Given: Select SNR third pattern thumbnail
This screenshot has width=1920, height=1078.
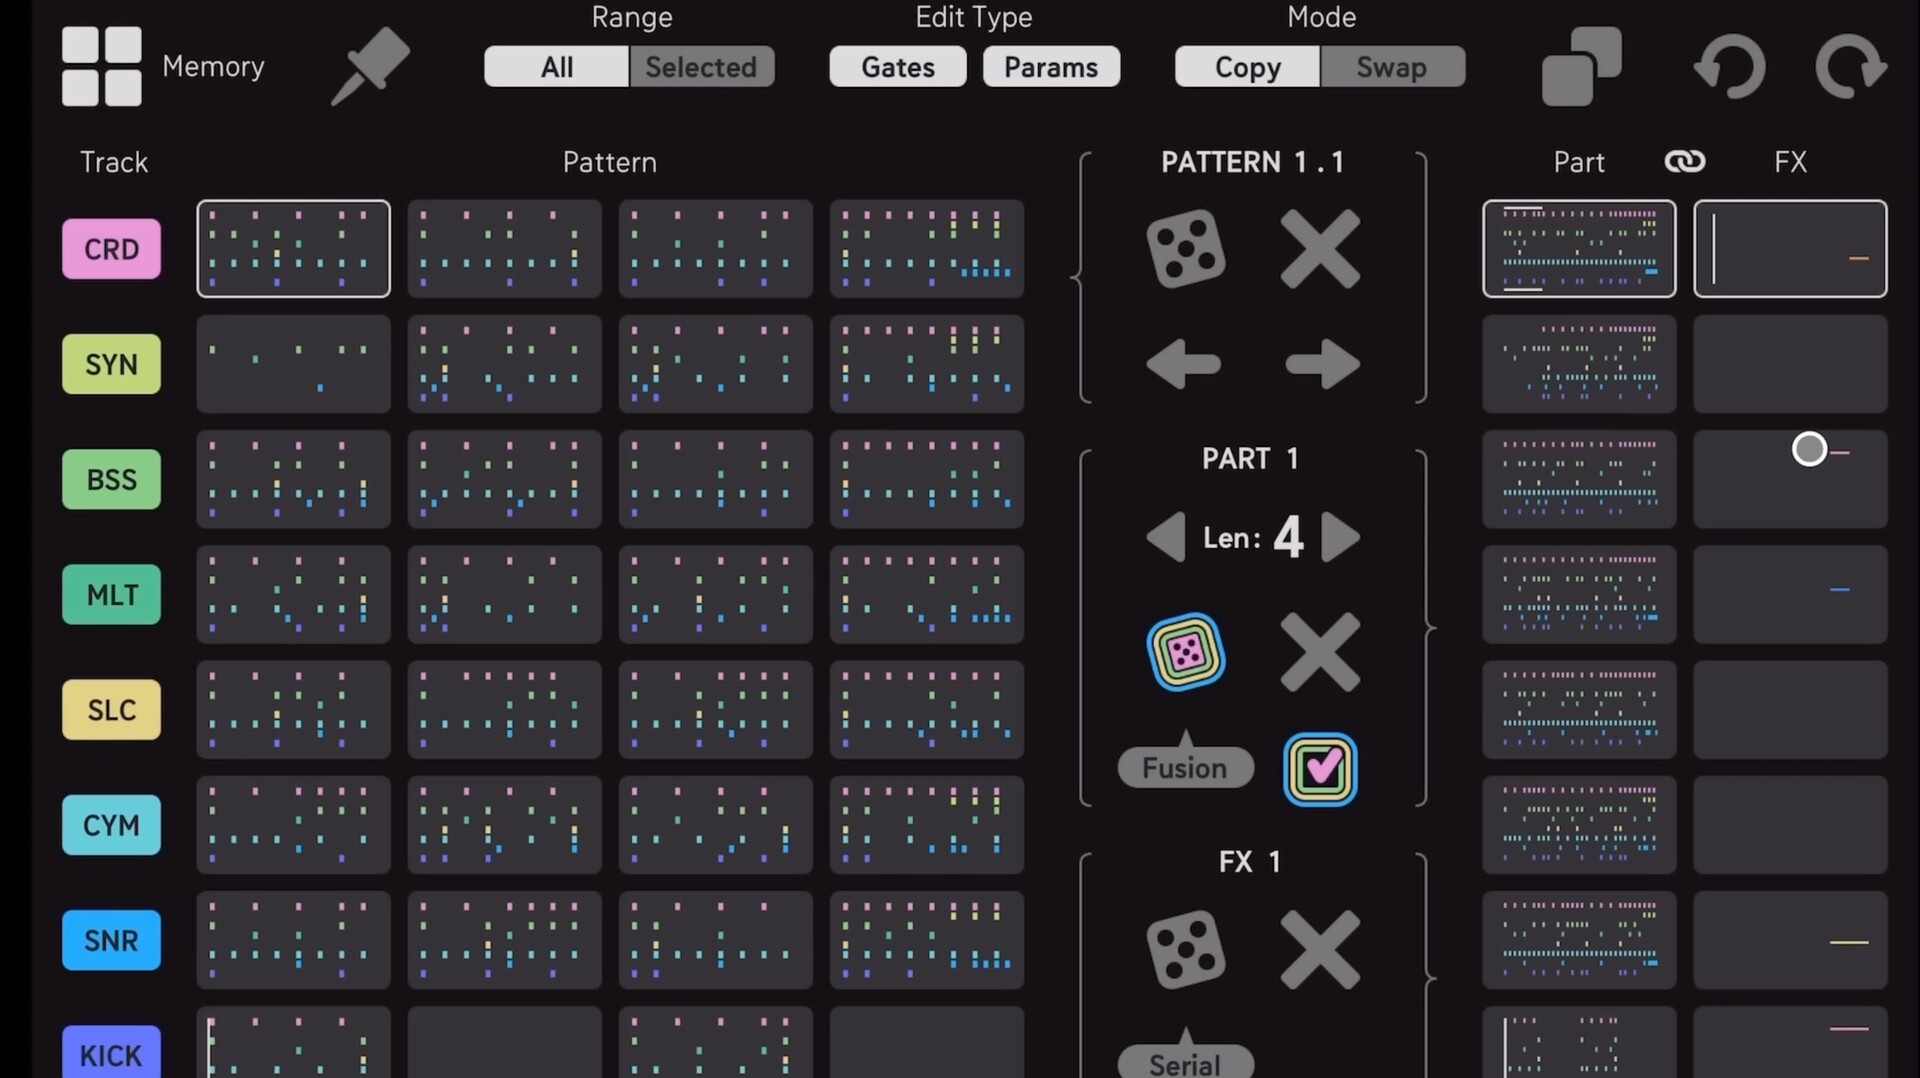Looking at the screenshot, I should [x=715, y=940].
